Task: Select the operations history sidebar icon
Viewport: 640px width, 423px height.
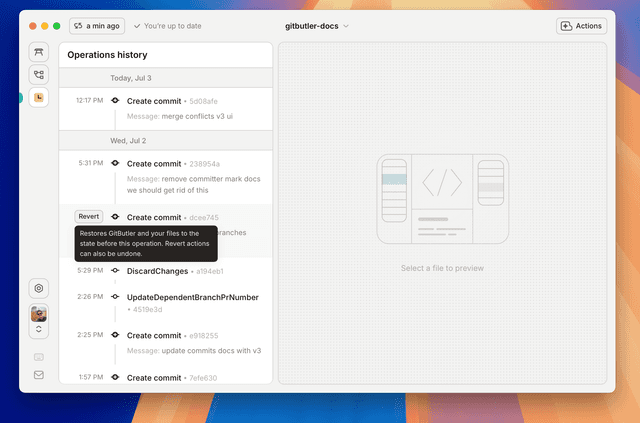Action: tap(39, 97)
